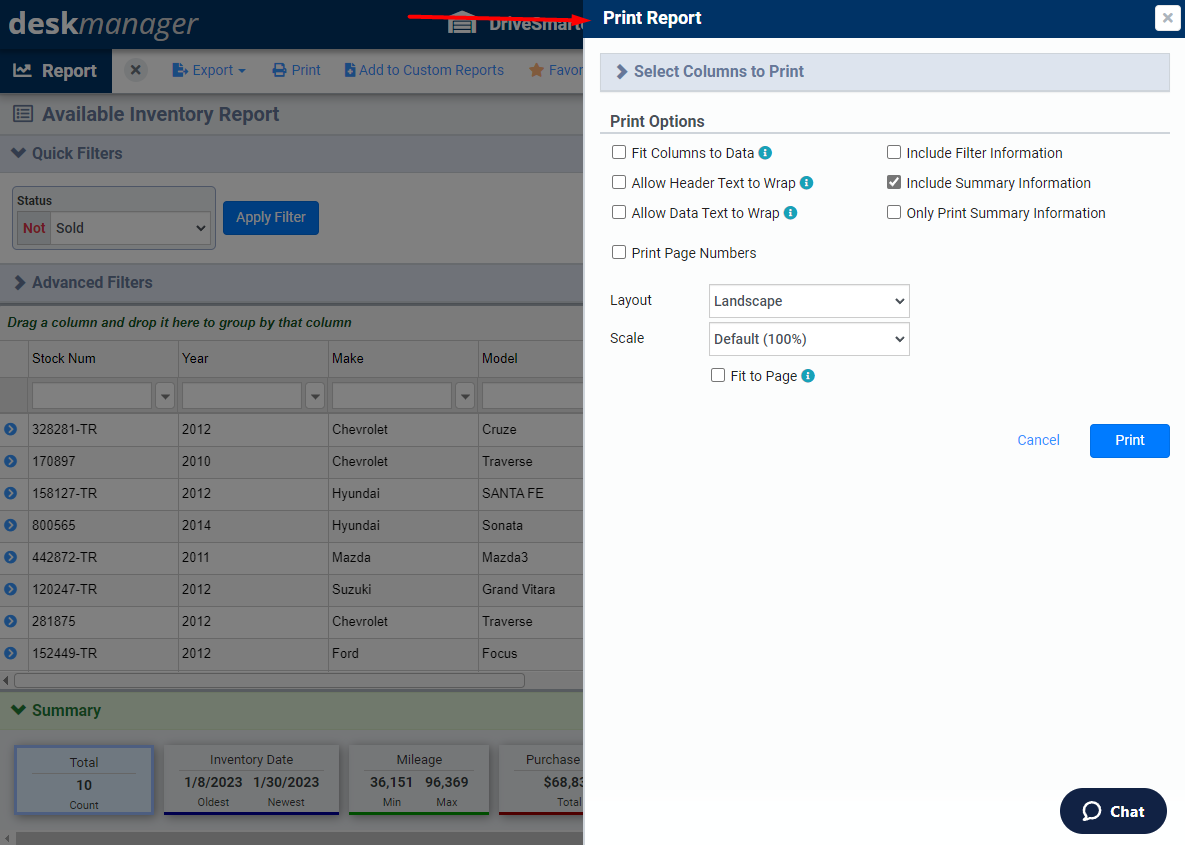This screenshot has width=1185, height=845.
Task: Click the Print toolbar icon
Action: click(x=296, y=70)
